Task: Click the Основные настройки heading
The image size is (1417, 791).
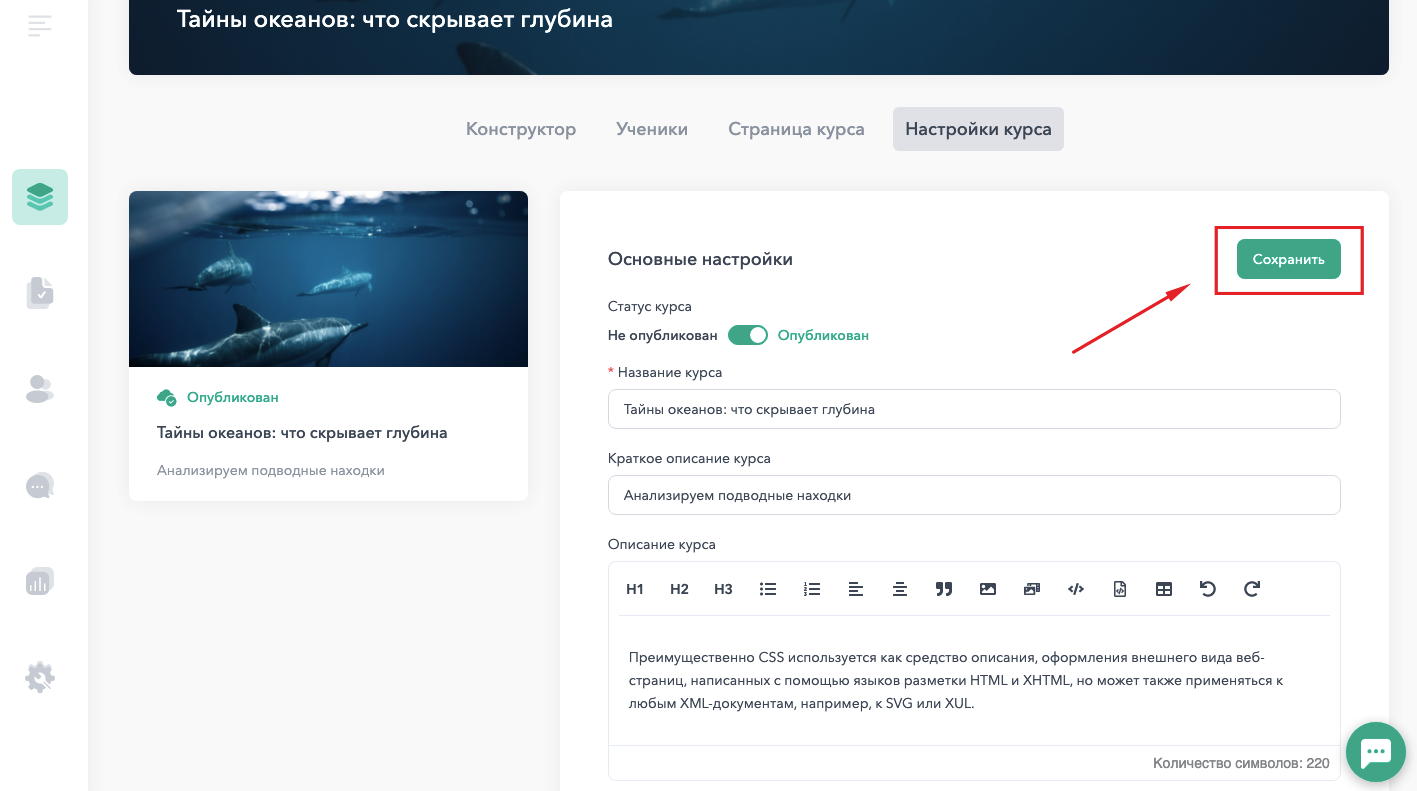Action: [700, 259]
